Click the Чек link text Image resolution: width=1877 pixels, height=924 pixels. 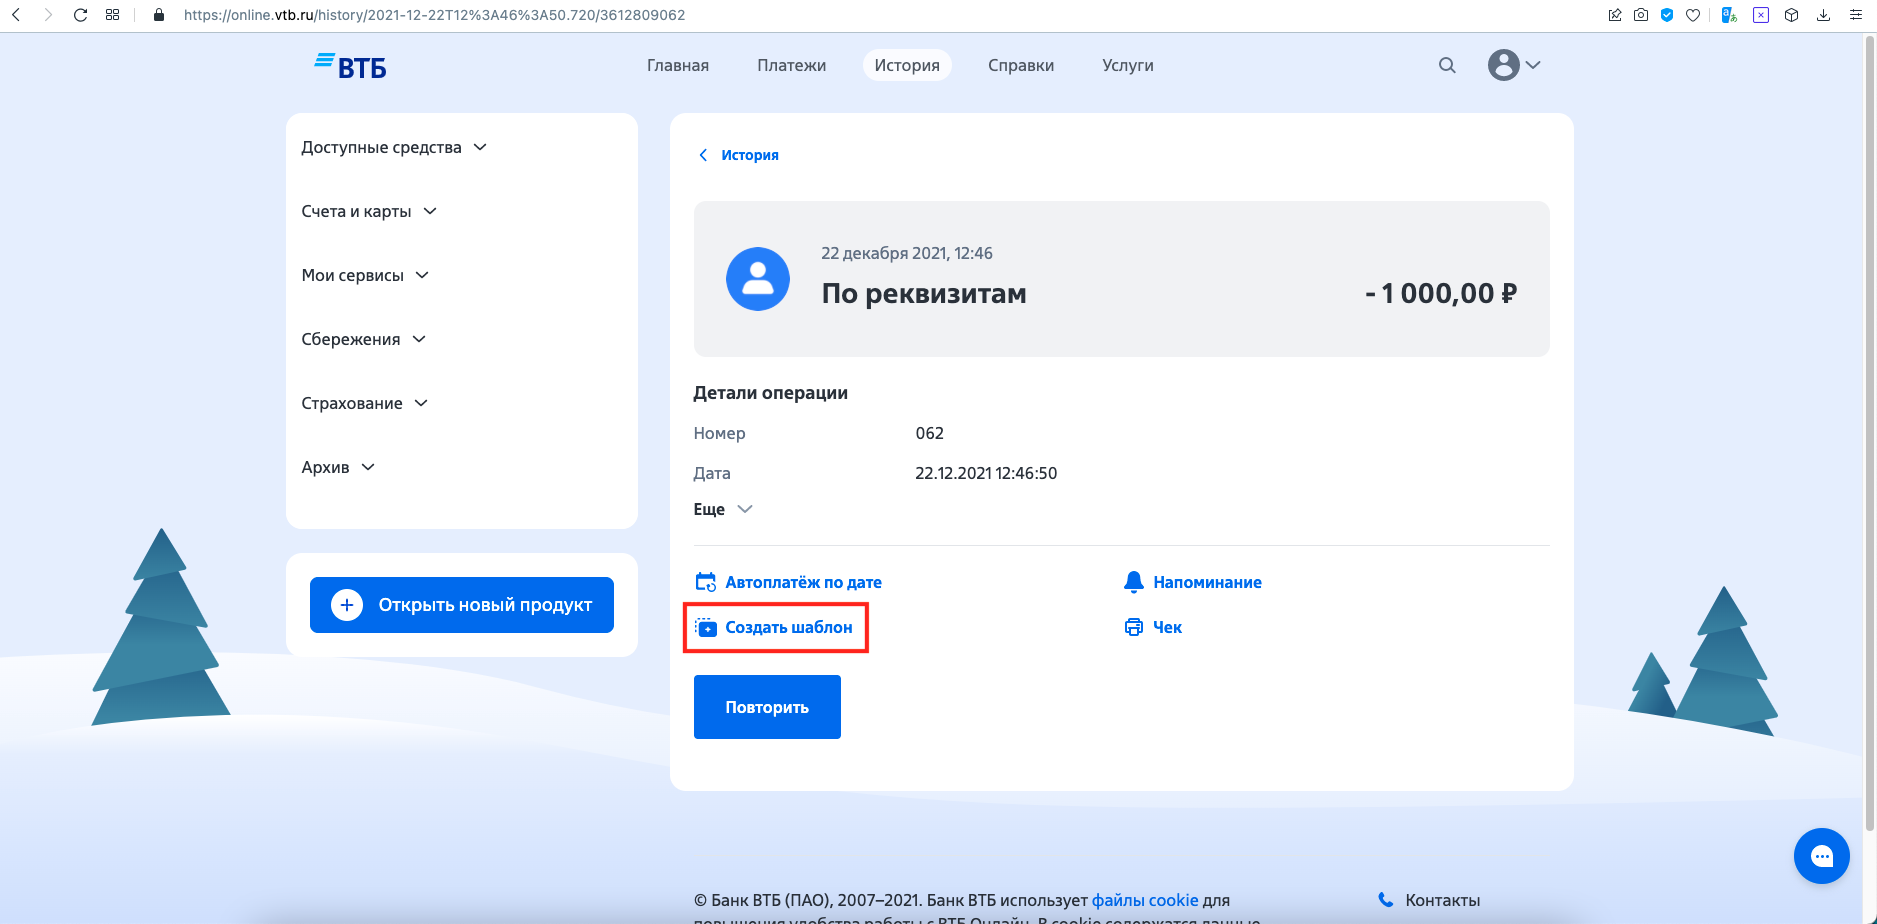click(x=1167, y=627)
